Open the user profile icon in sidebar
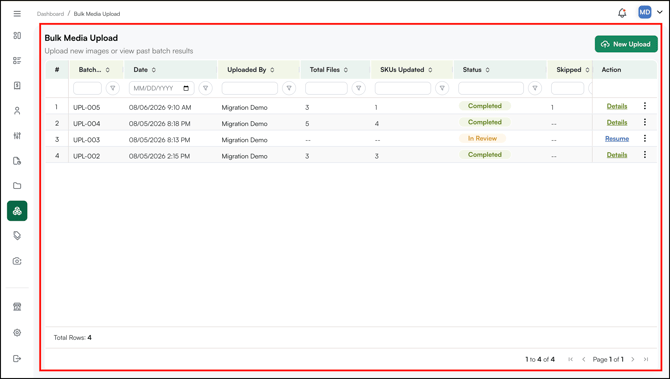The width and height of the screenshot is (670, 379). point(17,111)
